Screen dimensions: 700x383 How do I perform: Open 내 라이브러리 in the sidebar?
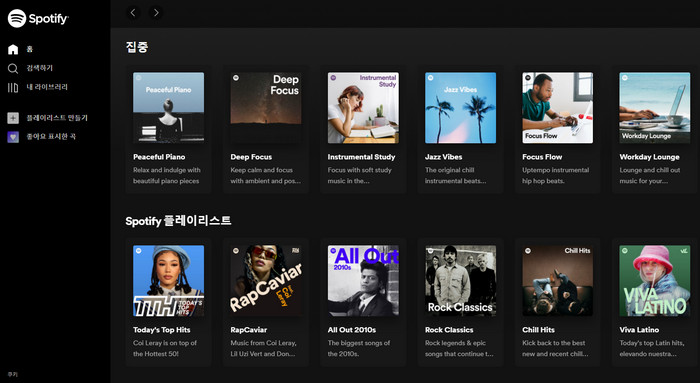click(x=47, y=87)
